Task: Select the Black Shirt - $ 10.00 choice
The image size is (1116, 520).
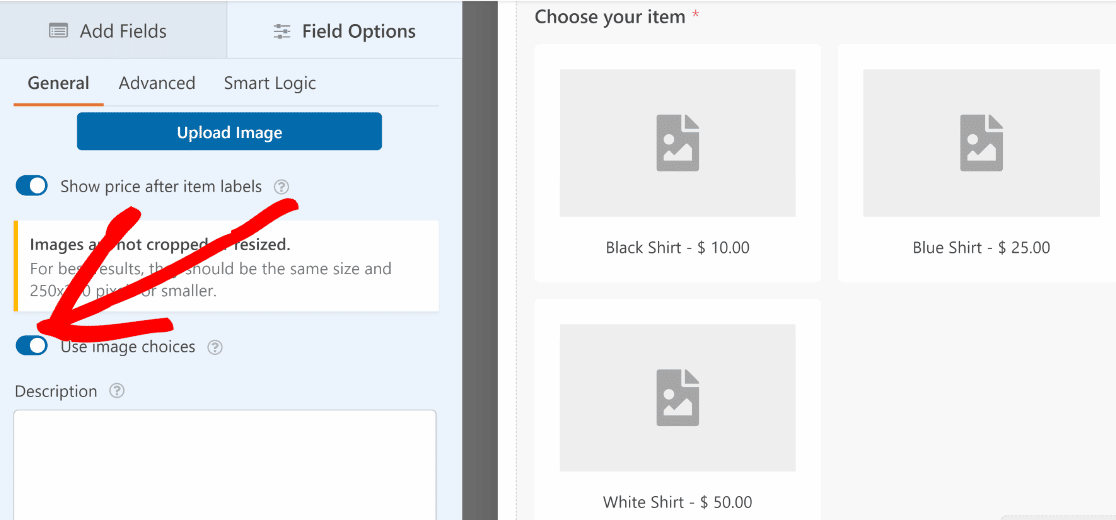Action: click(678, 163)
